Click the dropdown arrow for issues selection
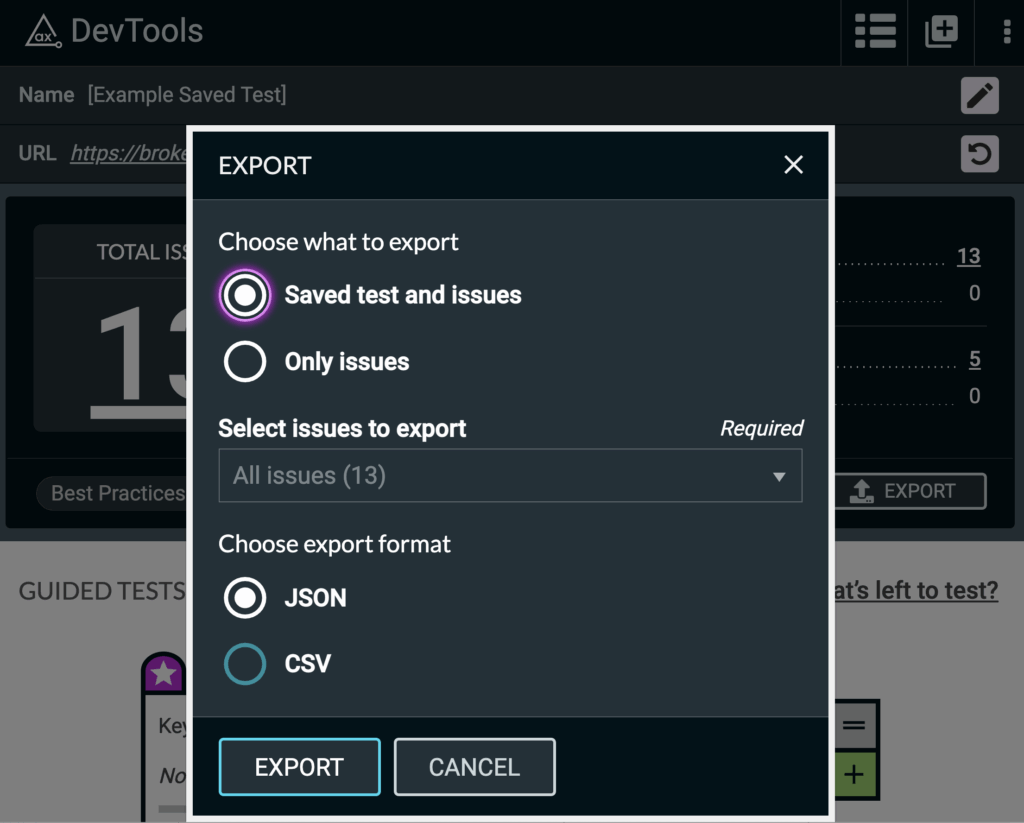1024x823 pixels. coord(779,478)
